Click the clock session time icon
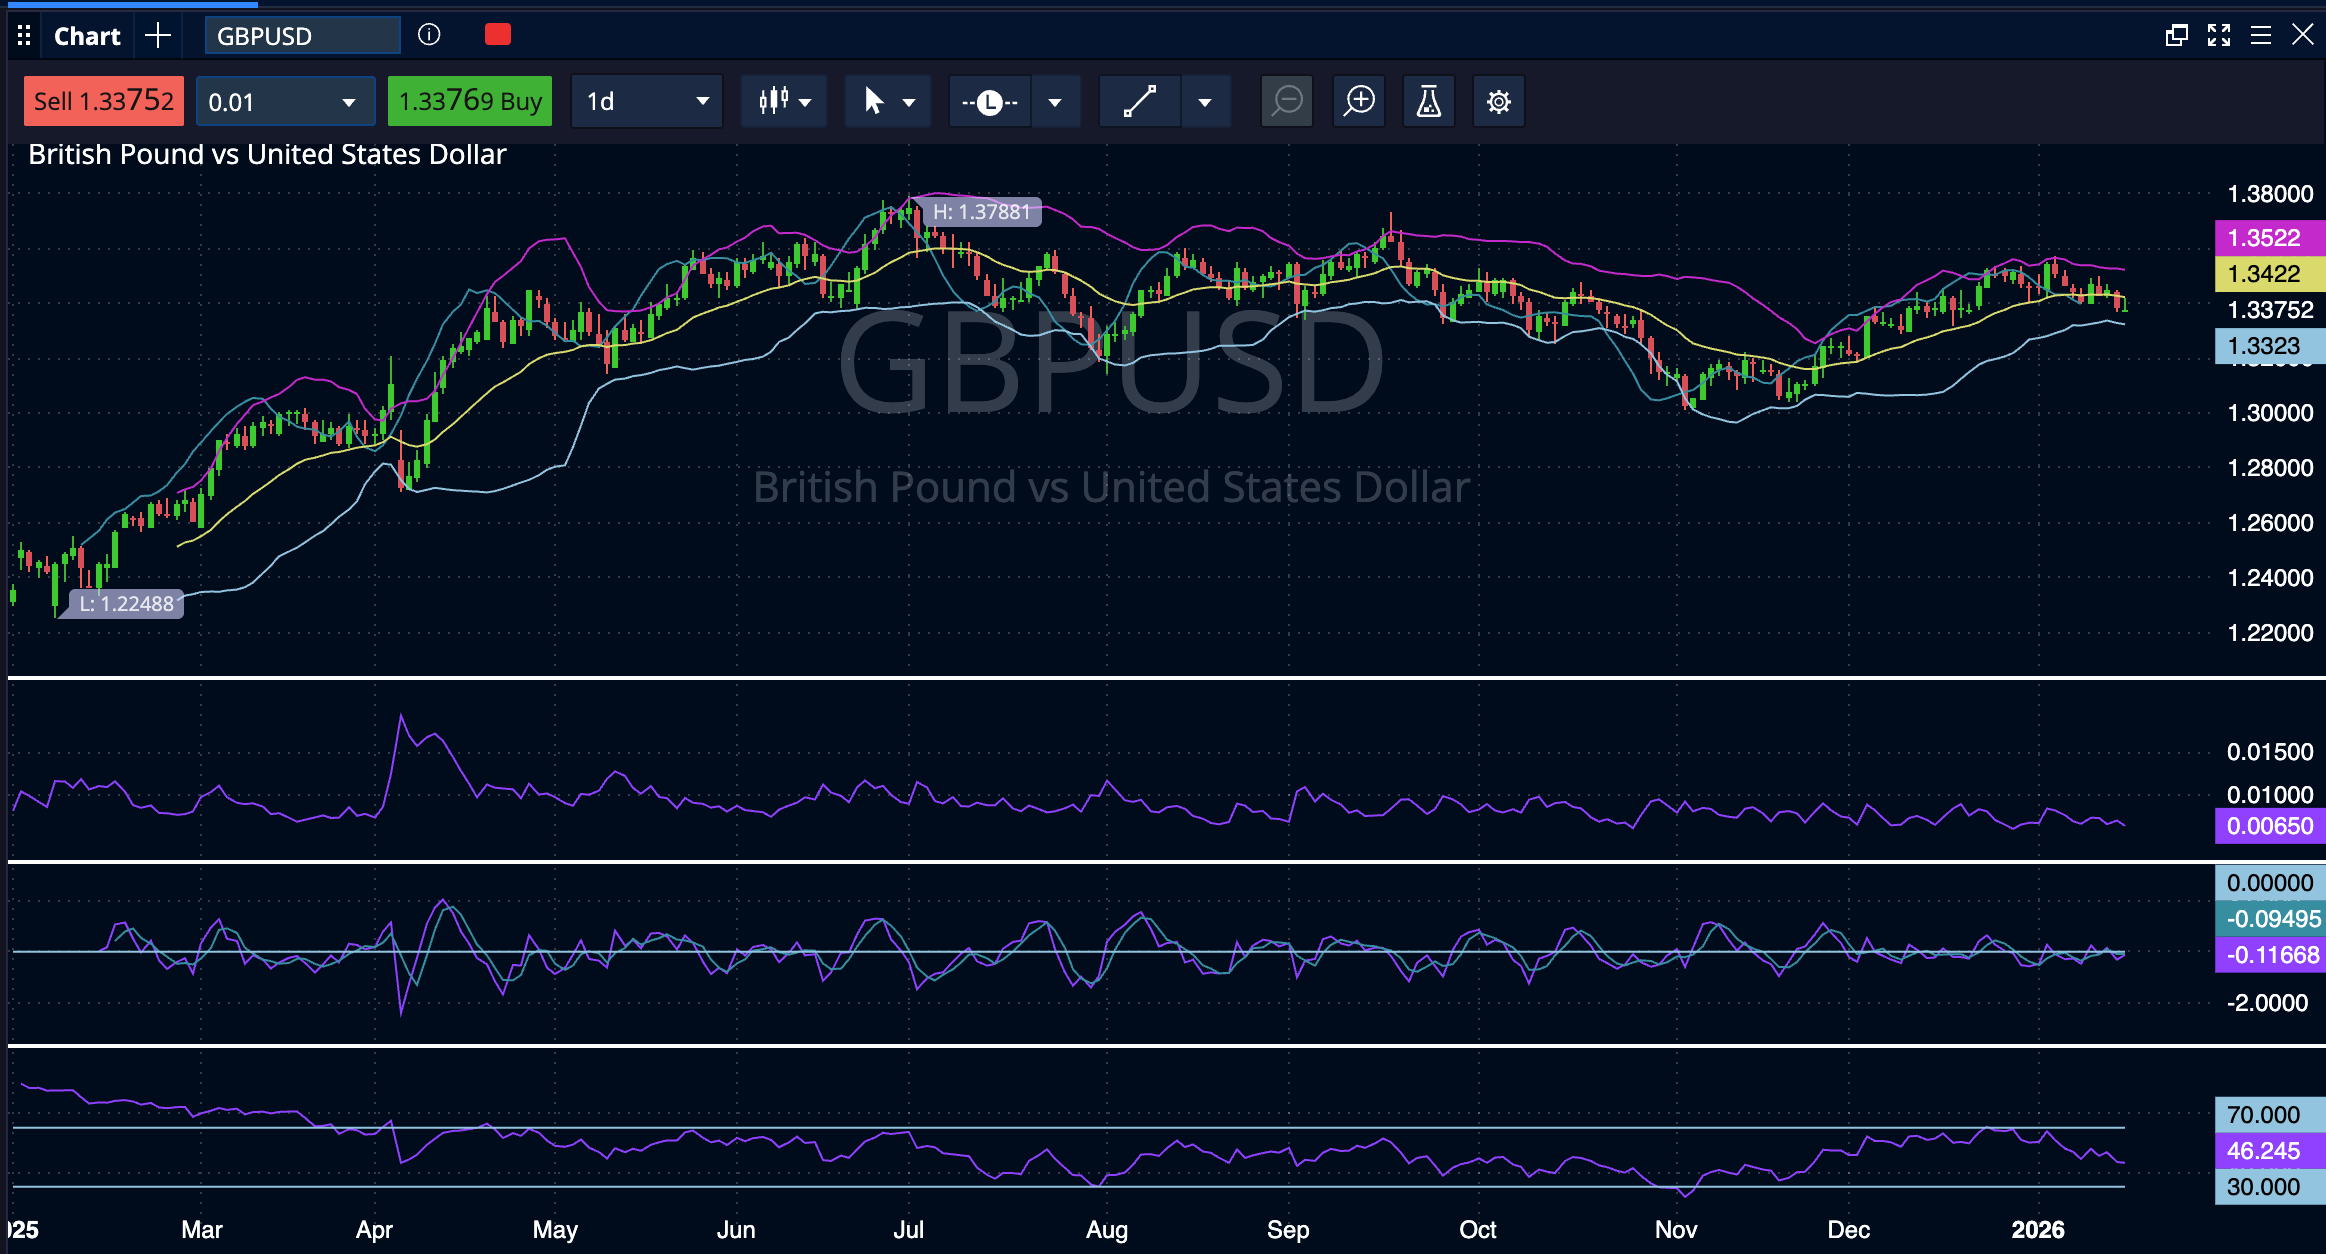Image resolution: width=2326 pixels, height=1254 pixels. 990,101
